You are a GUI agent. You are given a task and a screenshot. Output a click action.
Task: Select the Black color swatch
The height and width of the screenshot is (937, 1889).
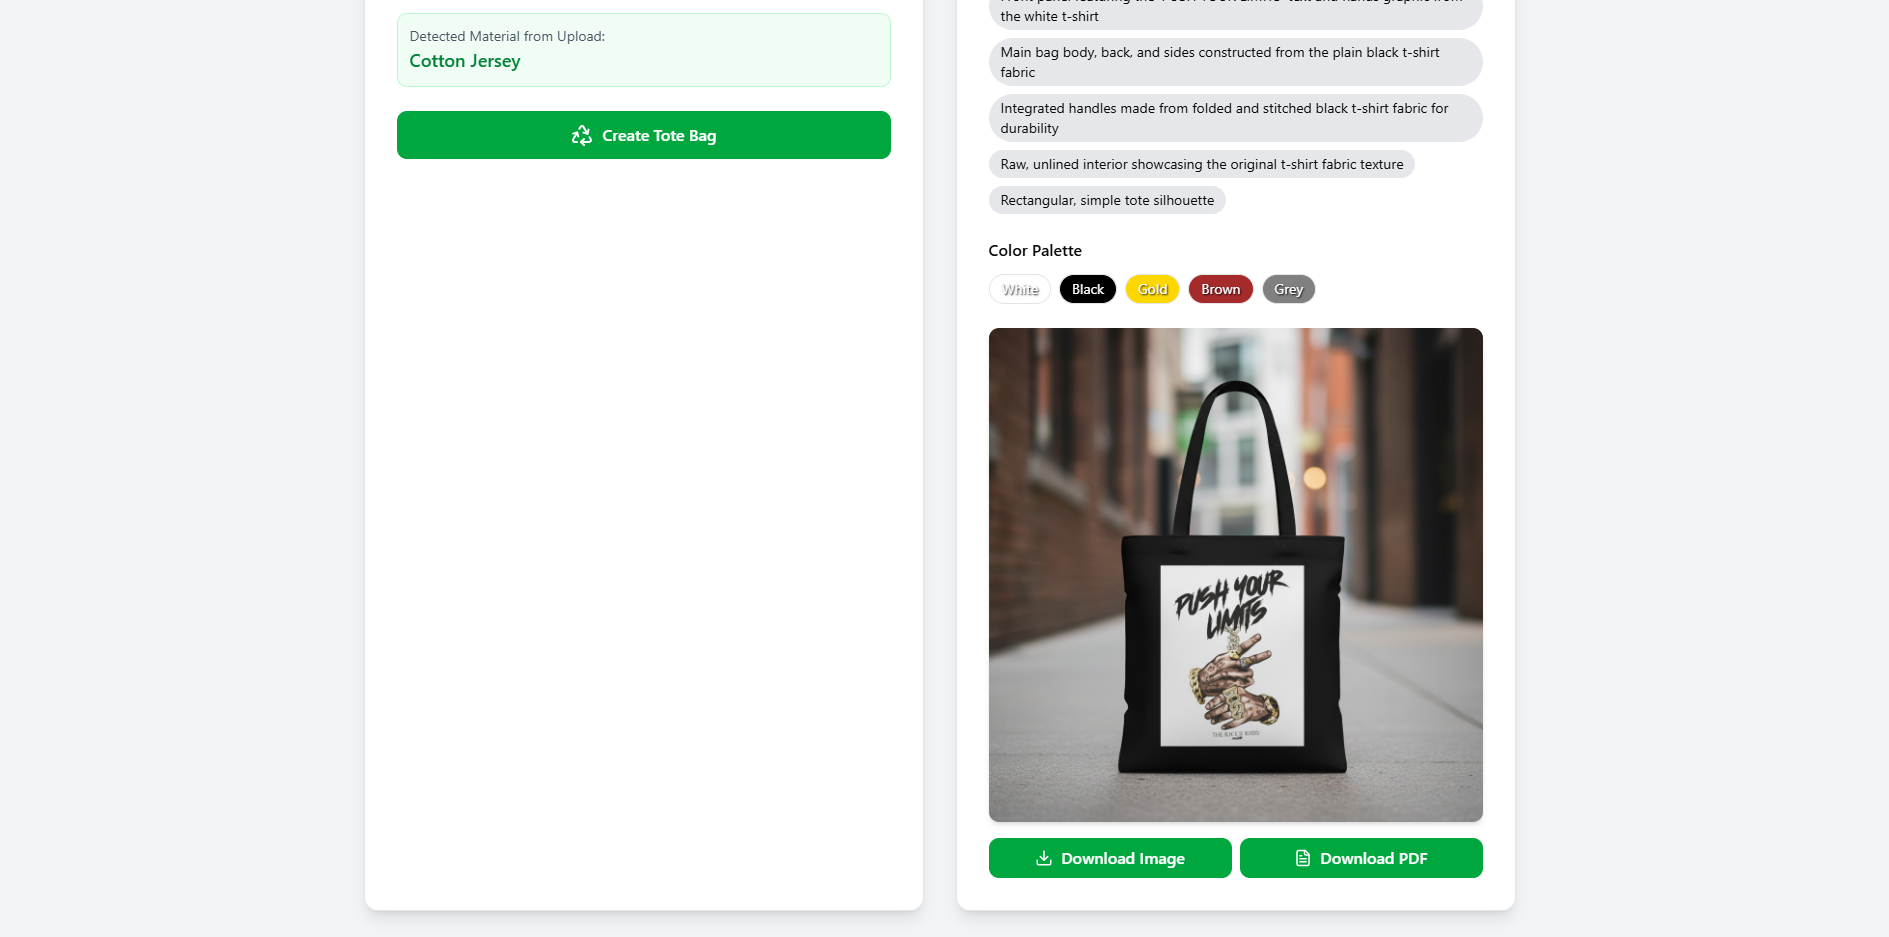coord(1088,289)
